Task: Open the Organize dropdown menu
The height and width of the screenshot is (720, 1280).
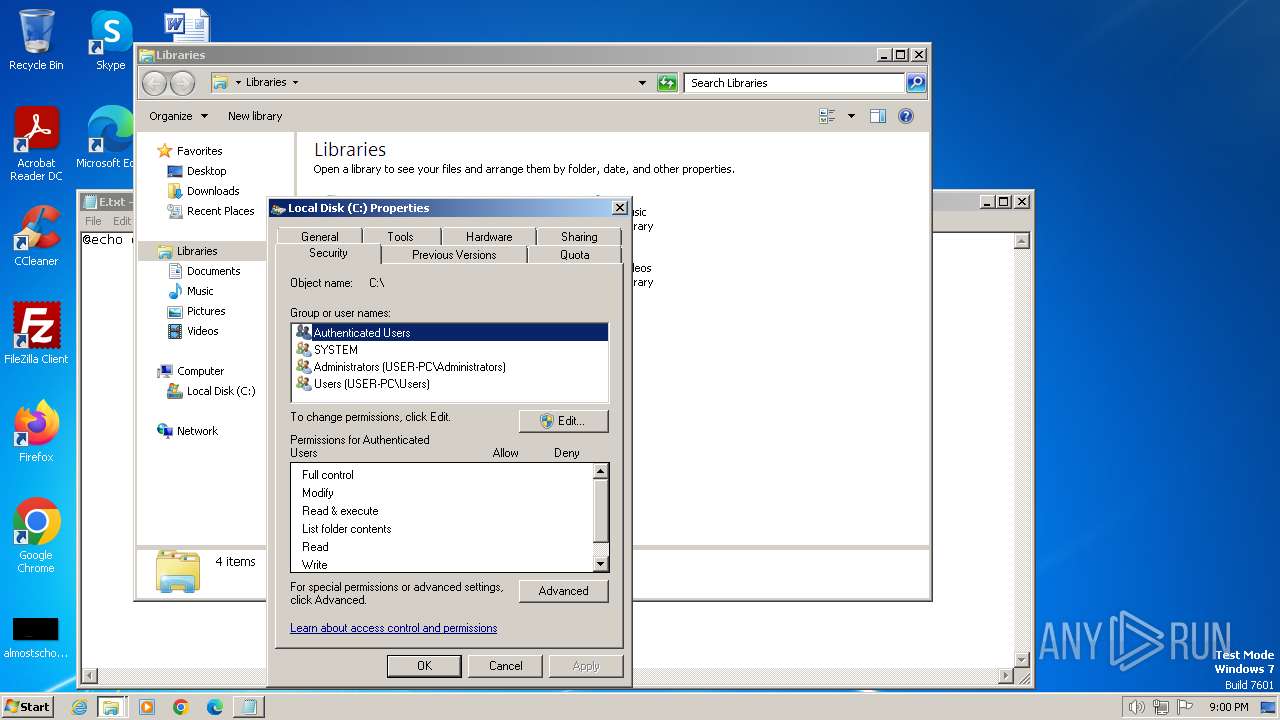Action: coord(178,116)
